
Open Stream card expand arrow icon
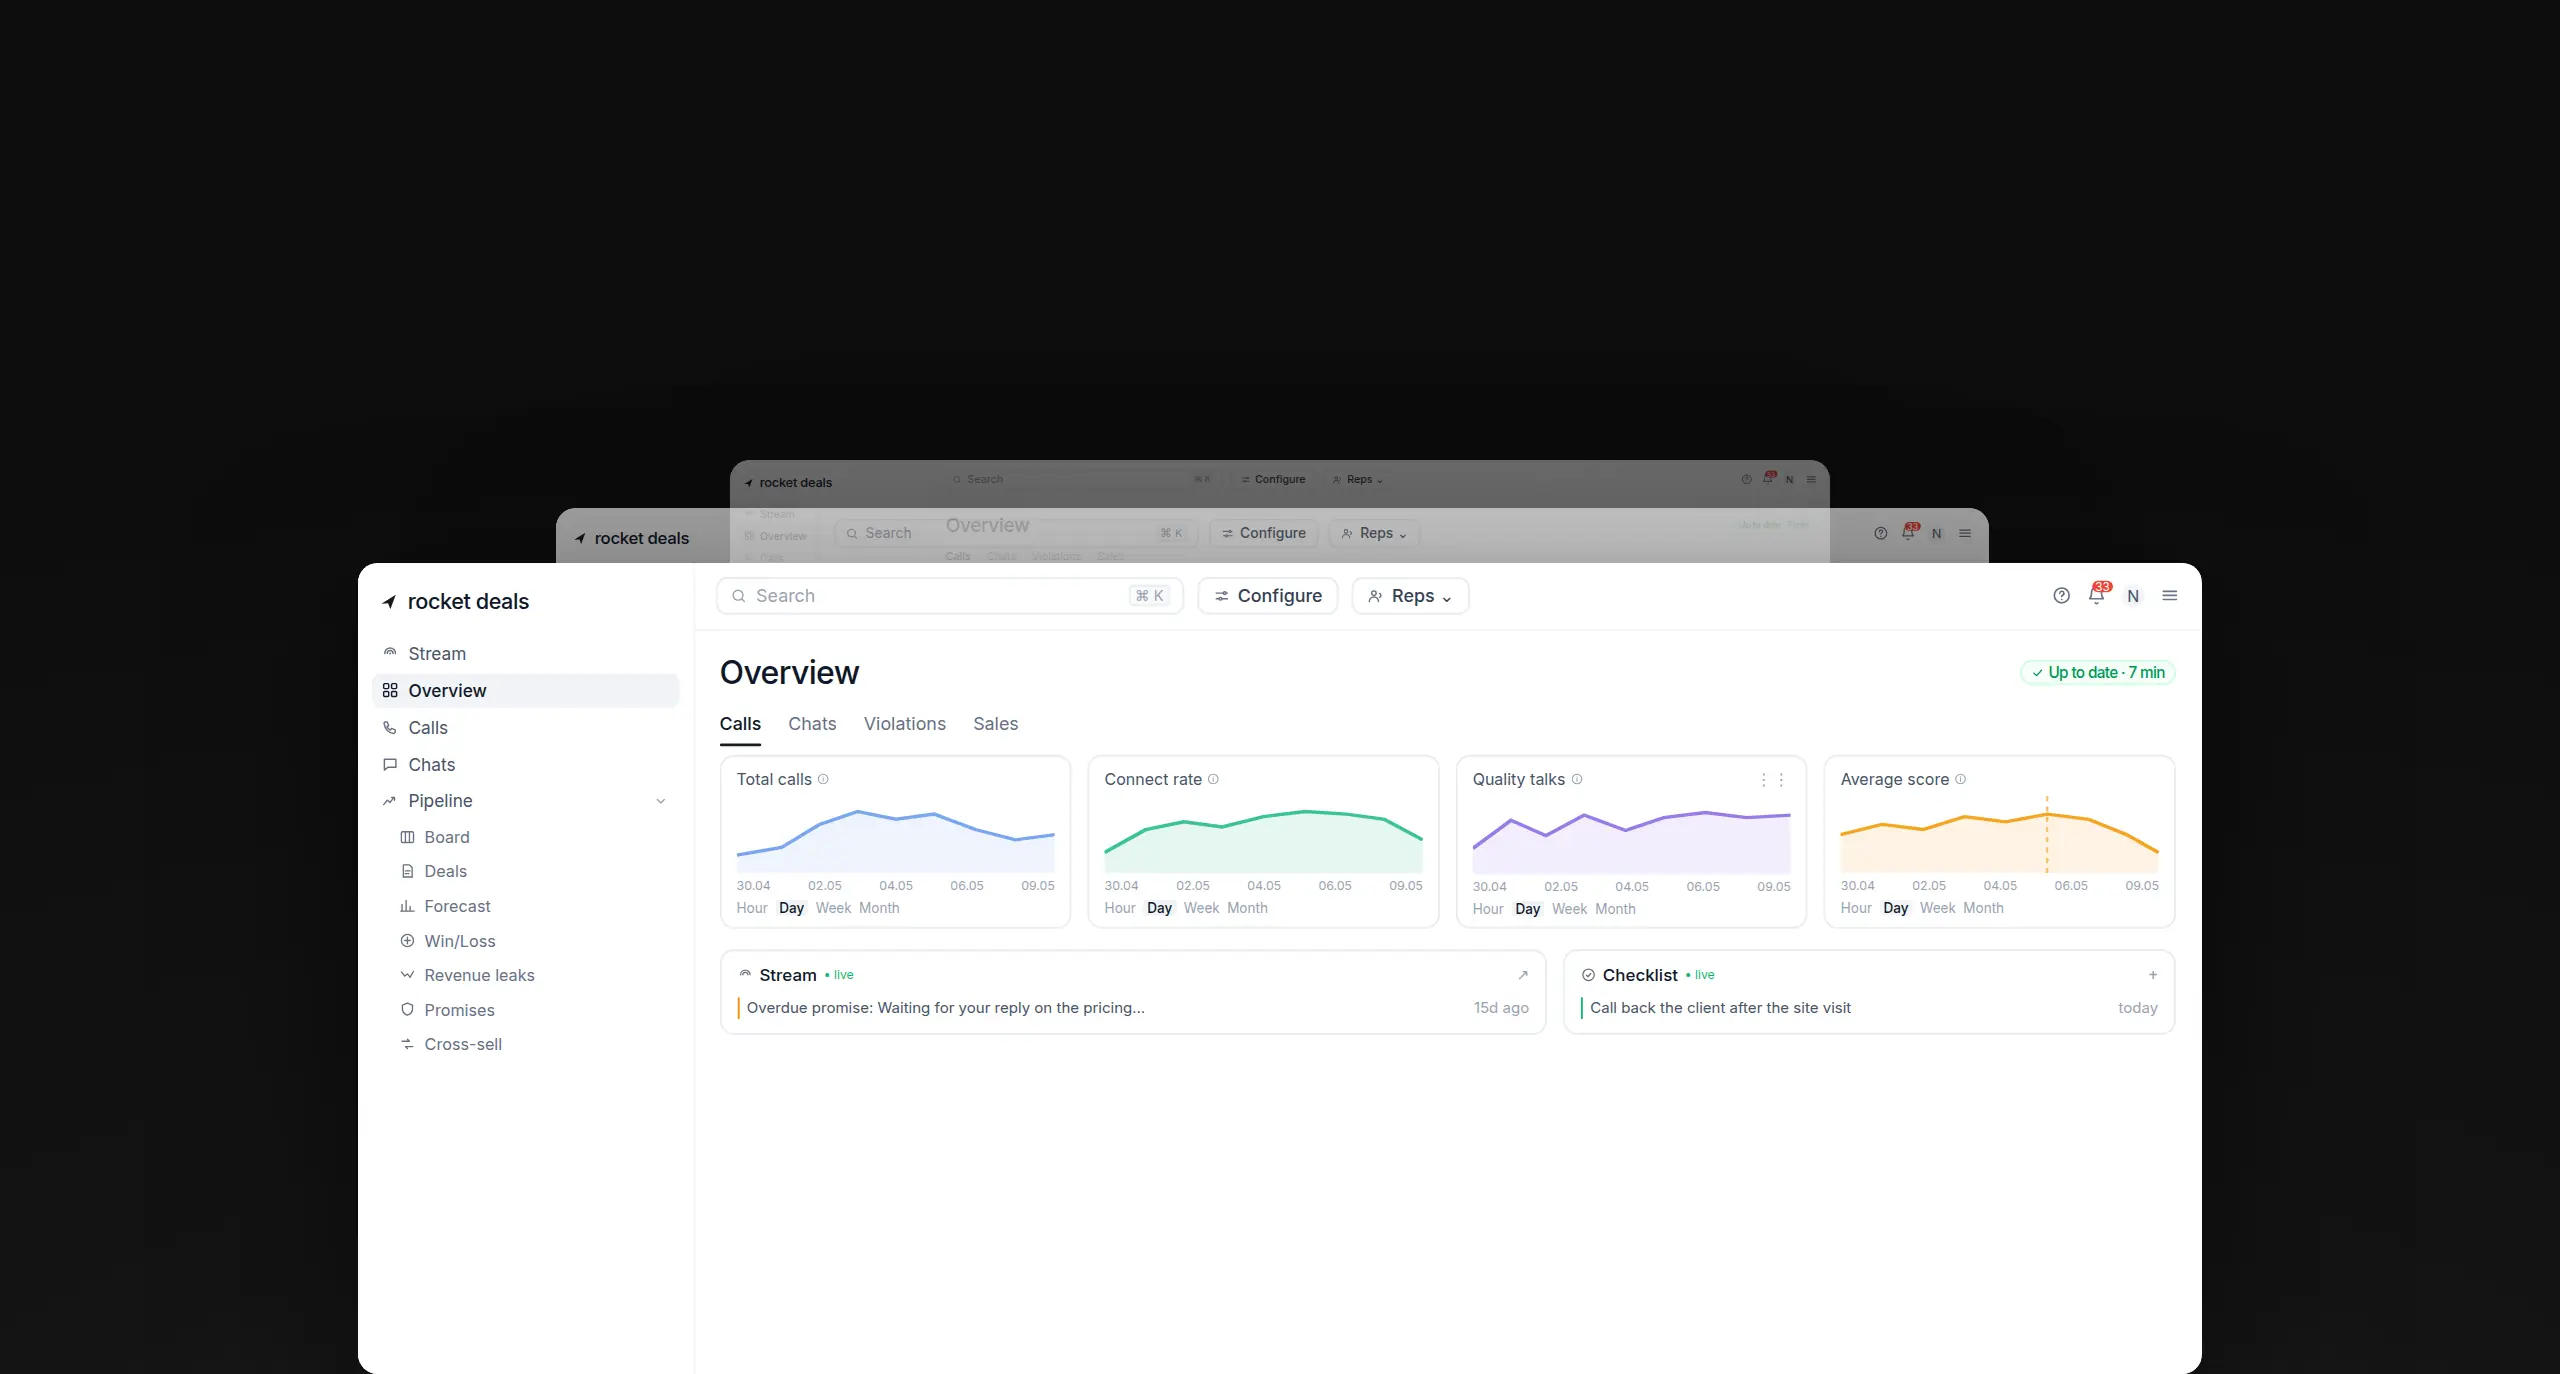point(1523,975)
